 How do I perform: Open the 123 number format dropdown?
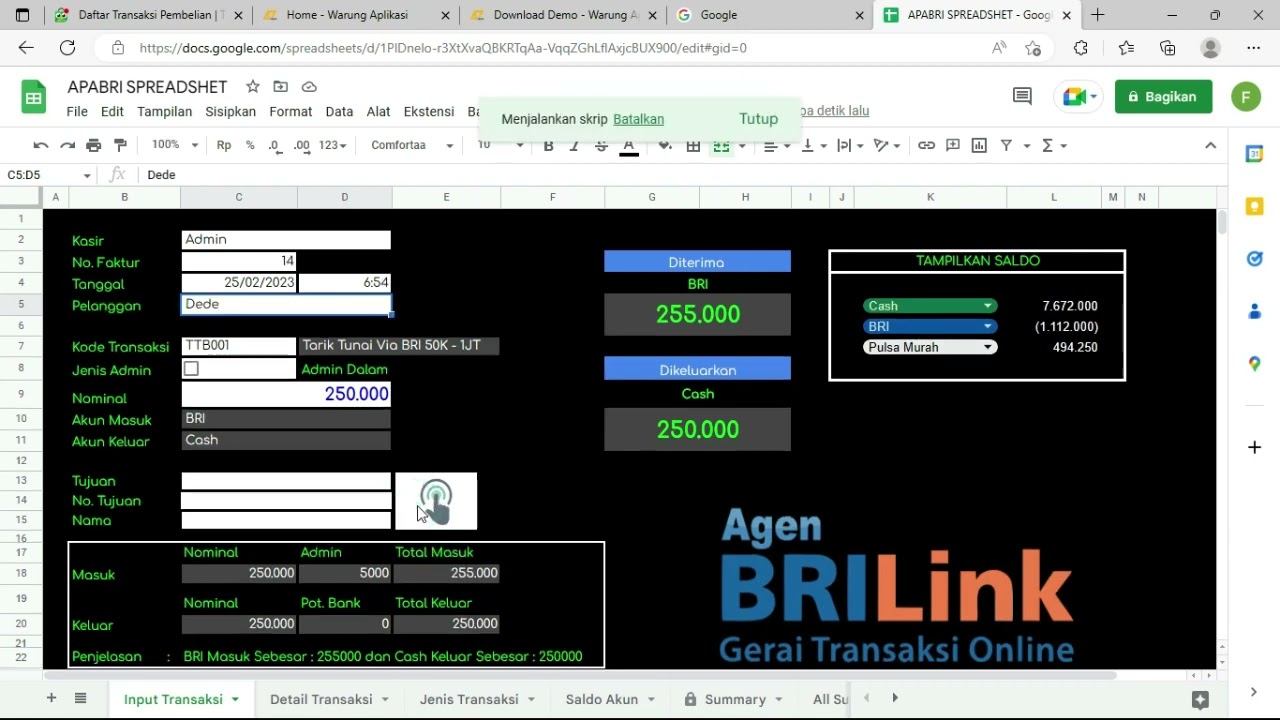[332, 146]
